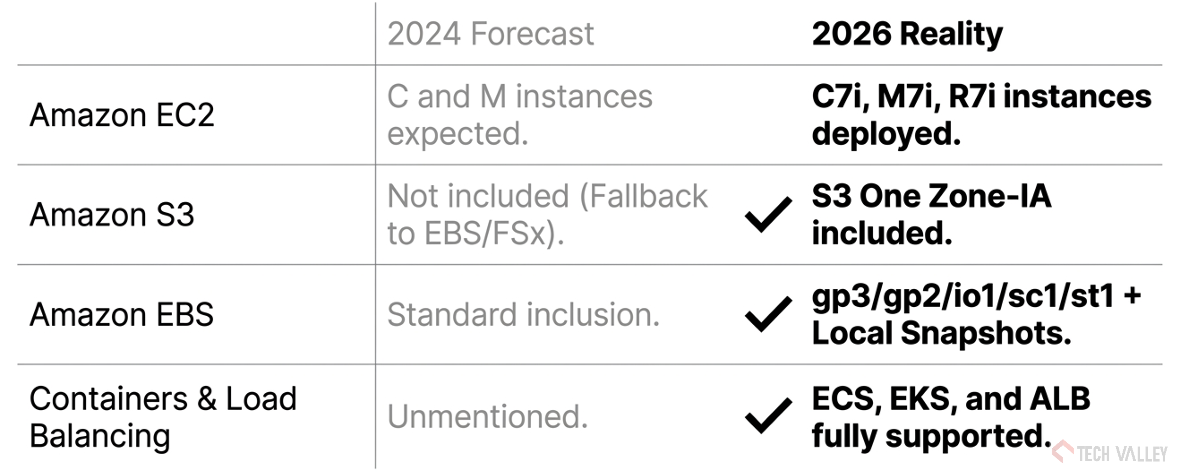Click 'gp3/gp2/io1/sc1/st1 + Local Snapshots' text
The image size is (1182, 472).
pyautogui.click(x=977, y=315)
